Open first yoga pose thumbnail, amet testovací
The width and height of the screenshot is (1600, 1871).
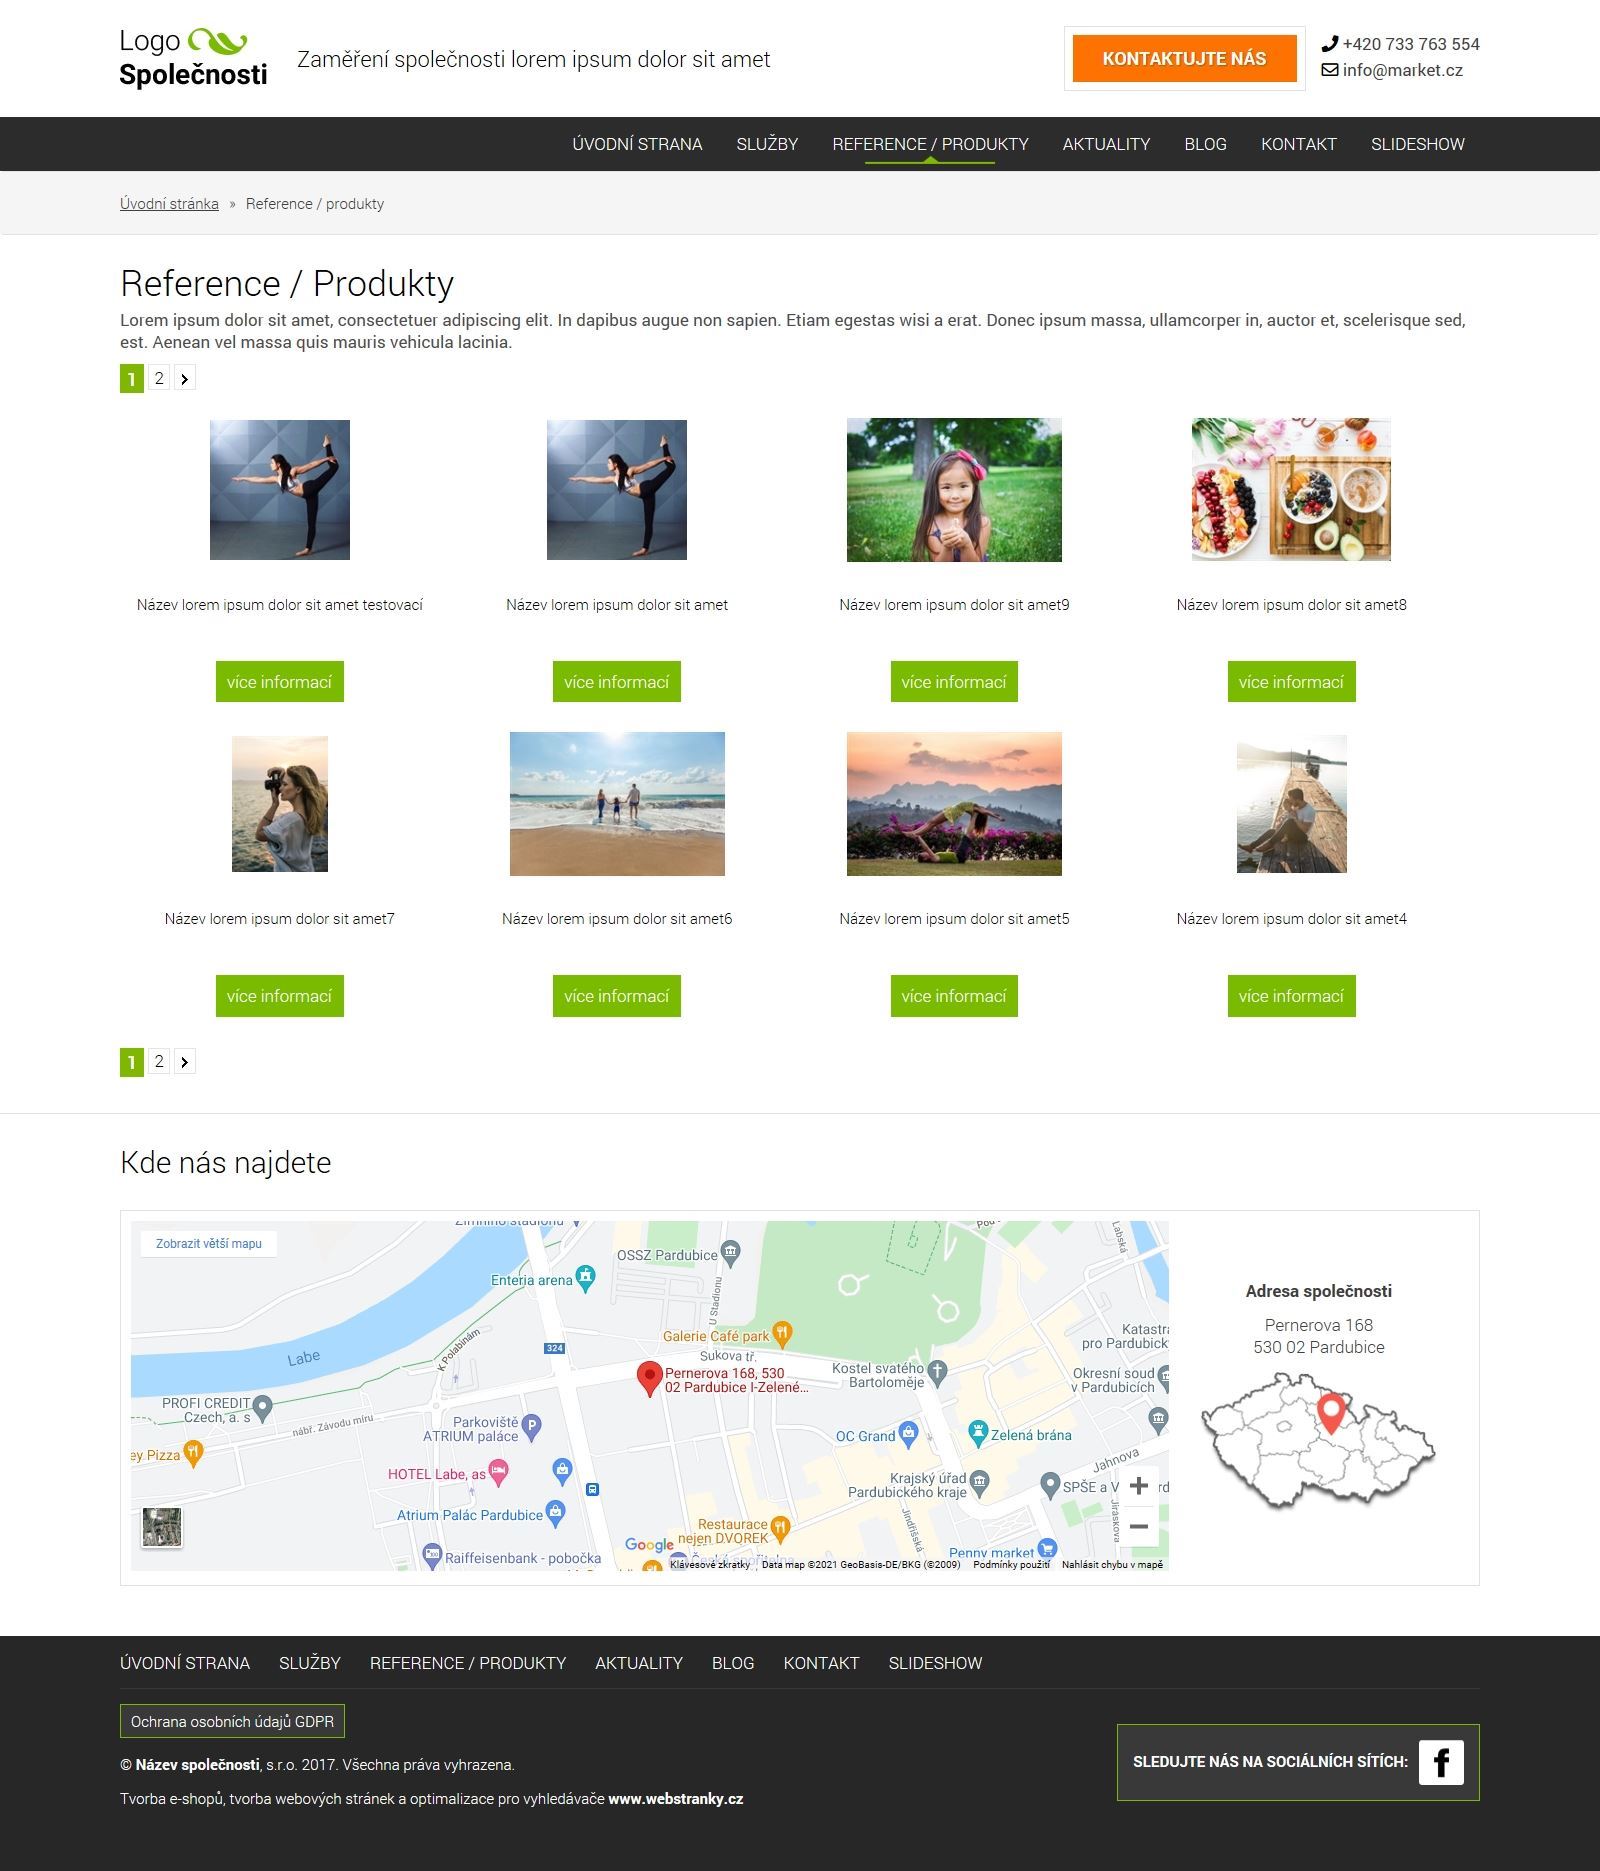[x=280, y=490]
